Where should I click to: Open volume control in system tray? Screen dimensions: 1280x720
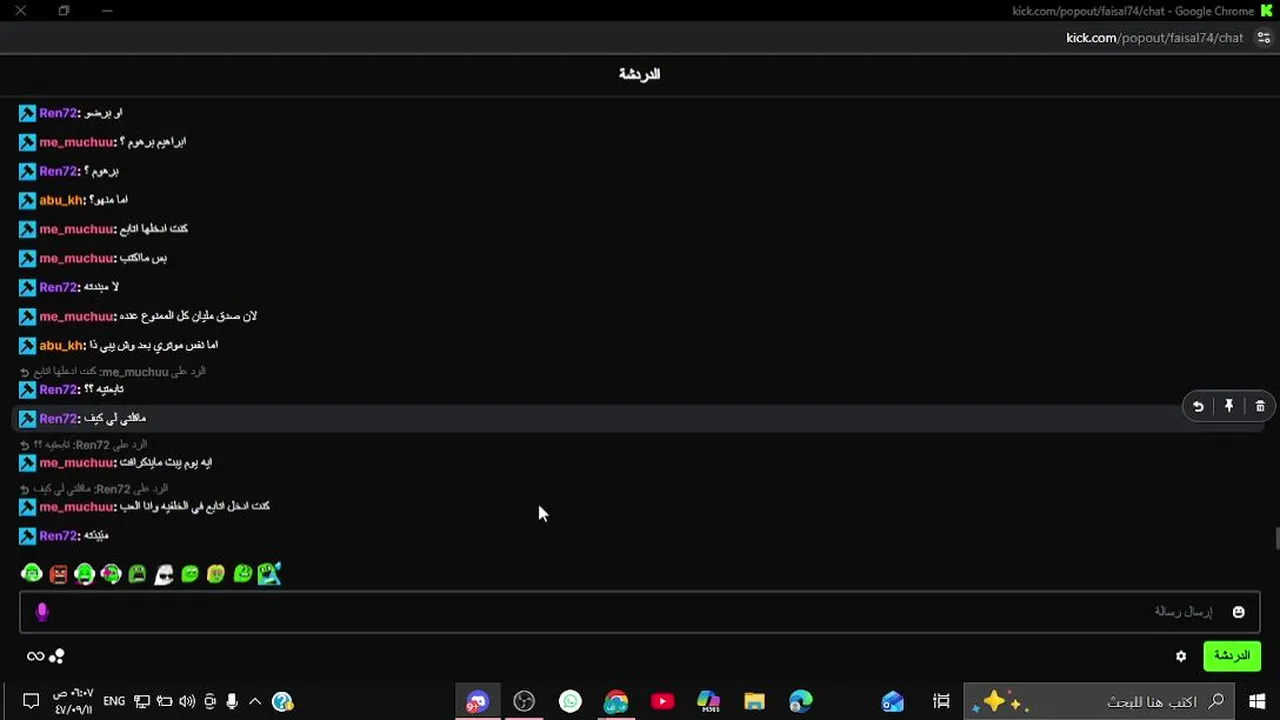click(187, 701)
